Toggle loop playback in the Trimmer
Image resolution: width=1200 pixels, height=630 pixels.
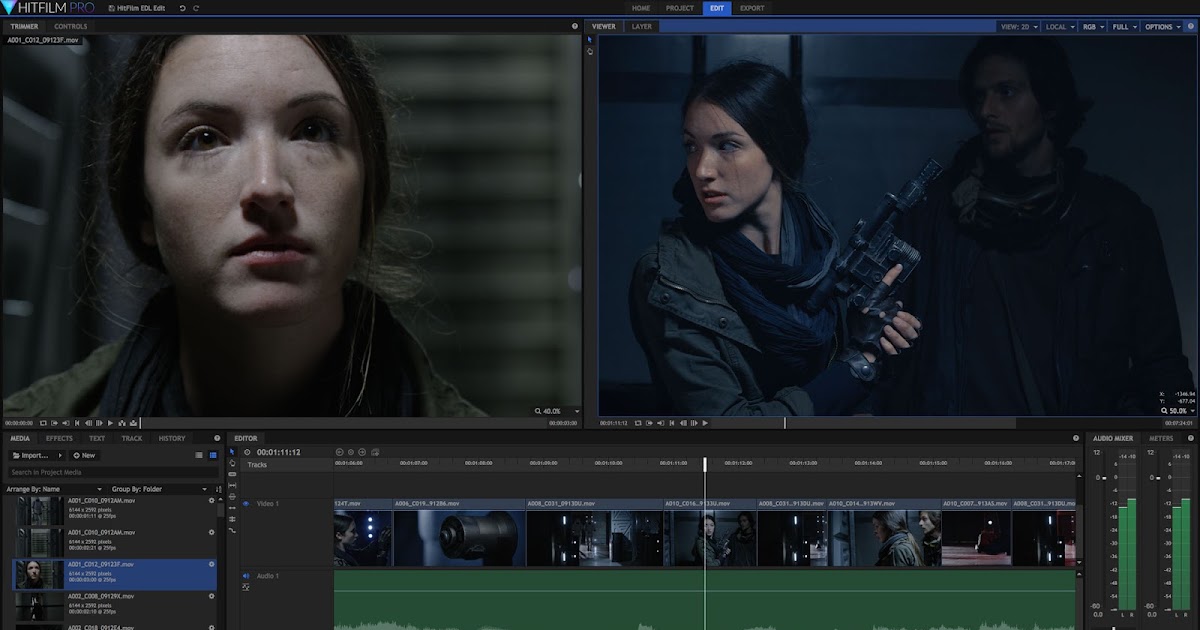click(43, 423)
